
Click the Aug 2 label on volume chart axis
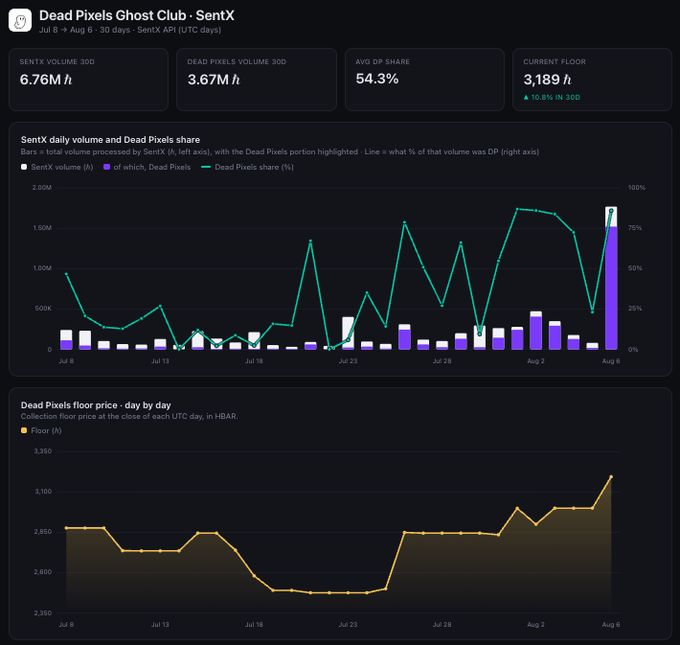(x=536, y=361)
